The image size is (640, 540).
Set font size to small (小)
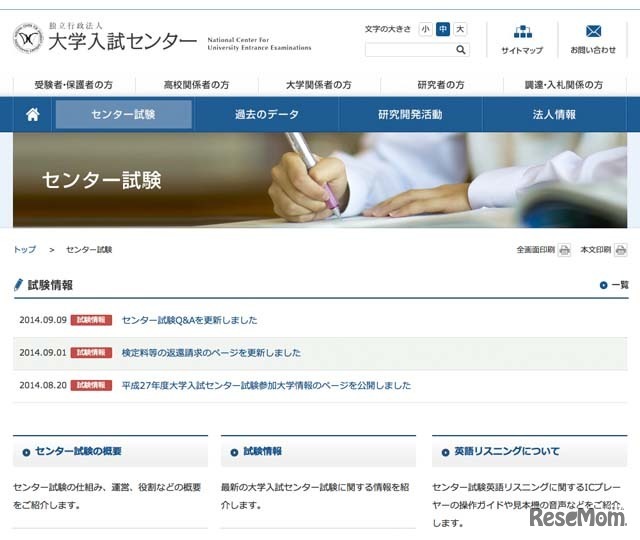(425, 29)
